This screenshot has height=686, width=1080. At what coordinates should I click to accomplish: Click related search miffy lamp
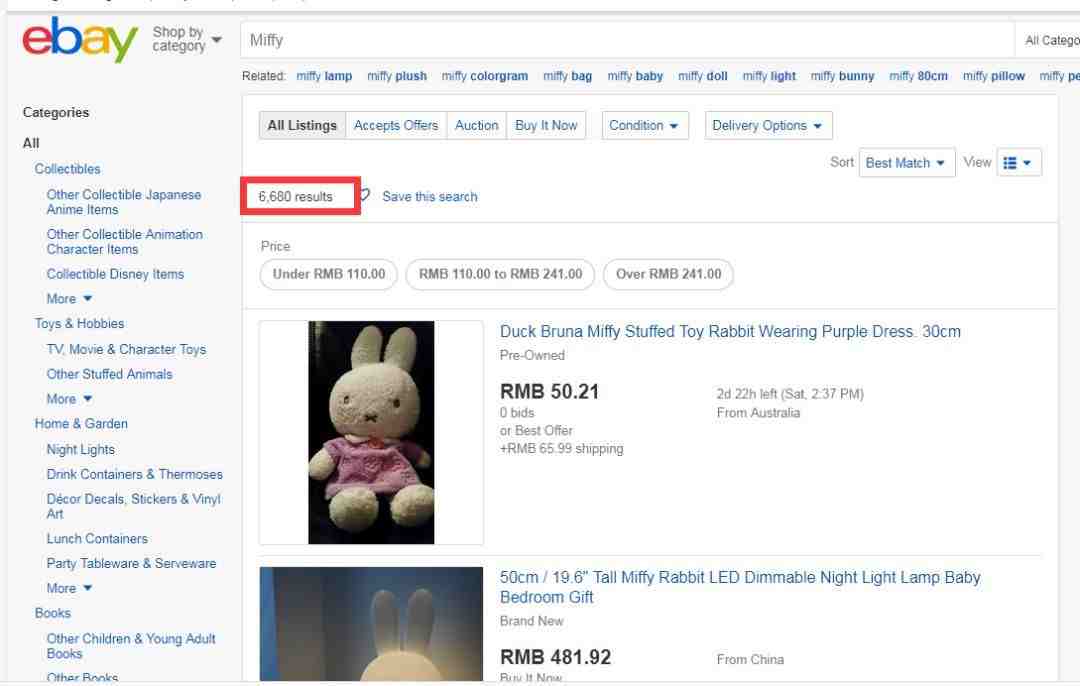coord(324,76)
